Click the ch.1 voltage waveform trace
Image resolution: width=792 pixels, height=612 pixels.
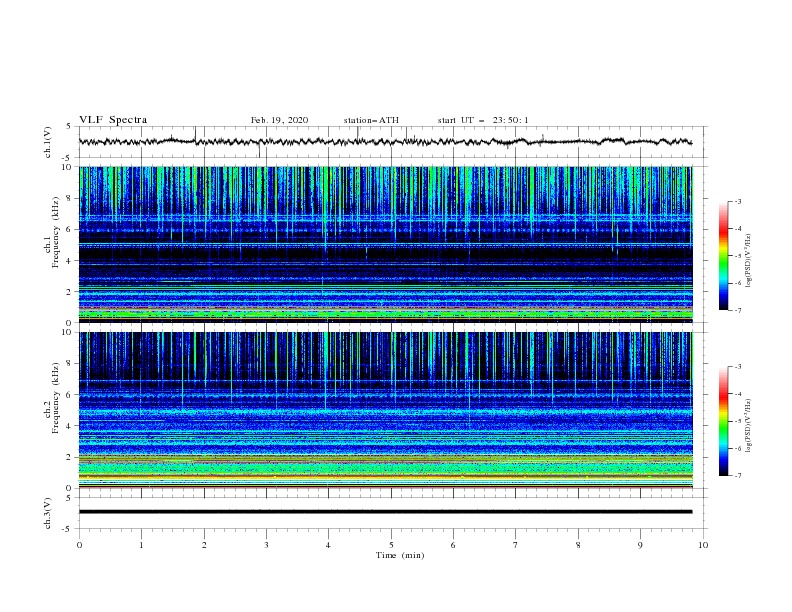(x=385, y=142)
